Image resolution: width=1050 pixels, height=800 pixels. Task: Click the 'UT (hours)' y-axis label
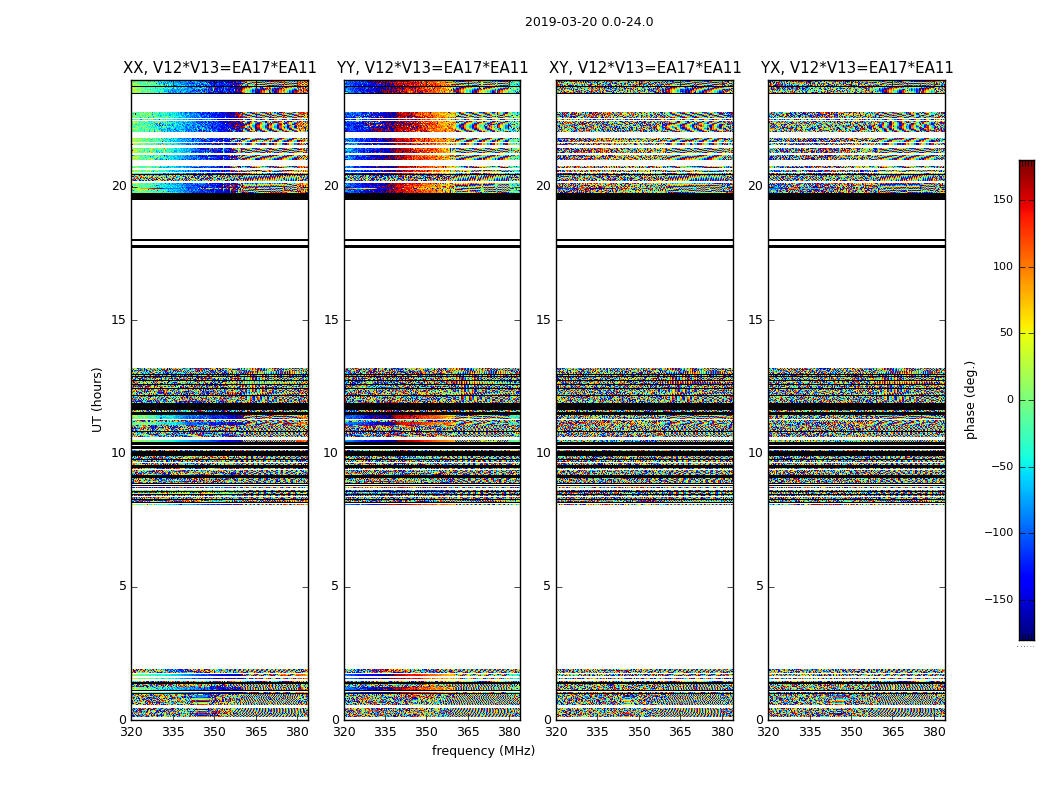[97, 400]
